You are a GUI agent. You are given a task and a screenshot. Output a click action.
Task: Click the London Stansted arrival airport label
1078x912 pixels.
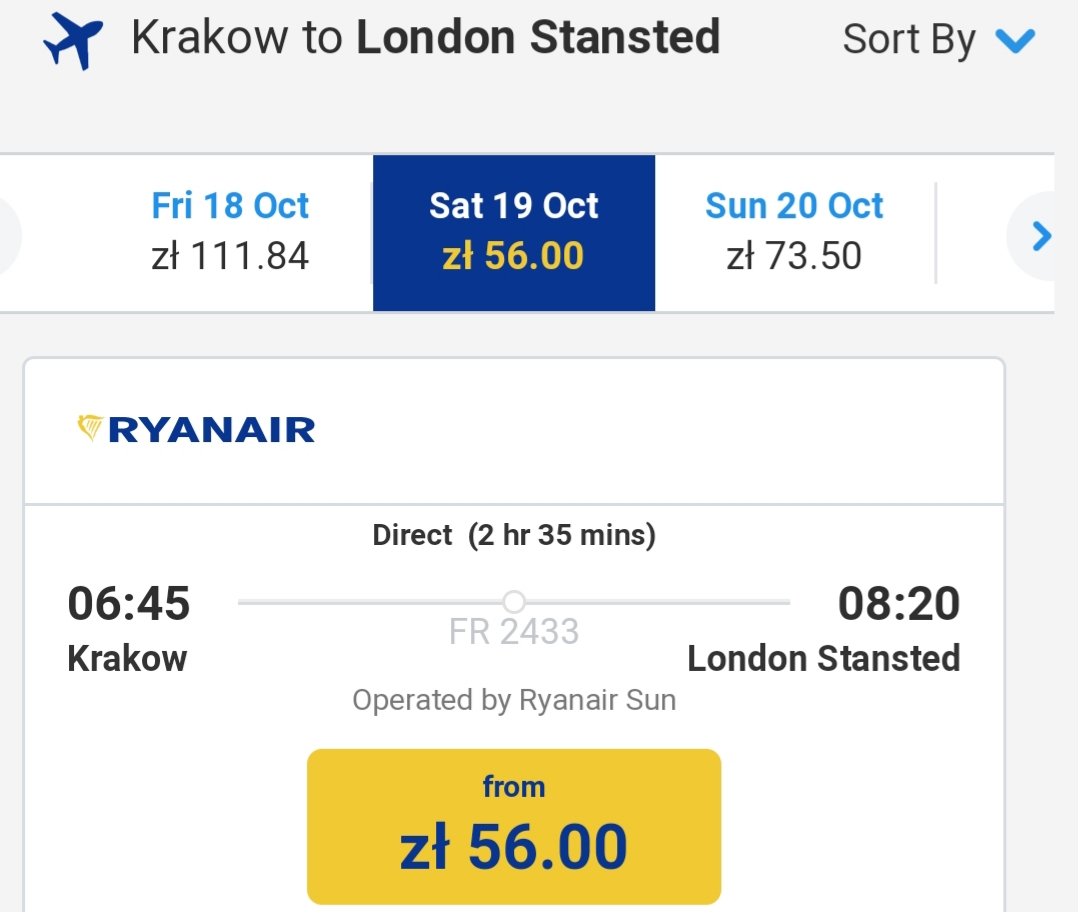tap(824, 658)
